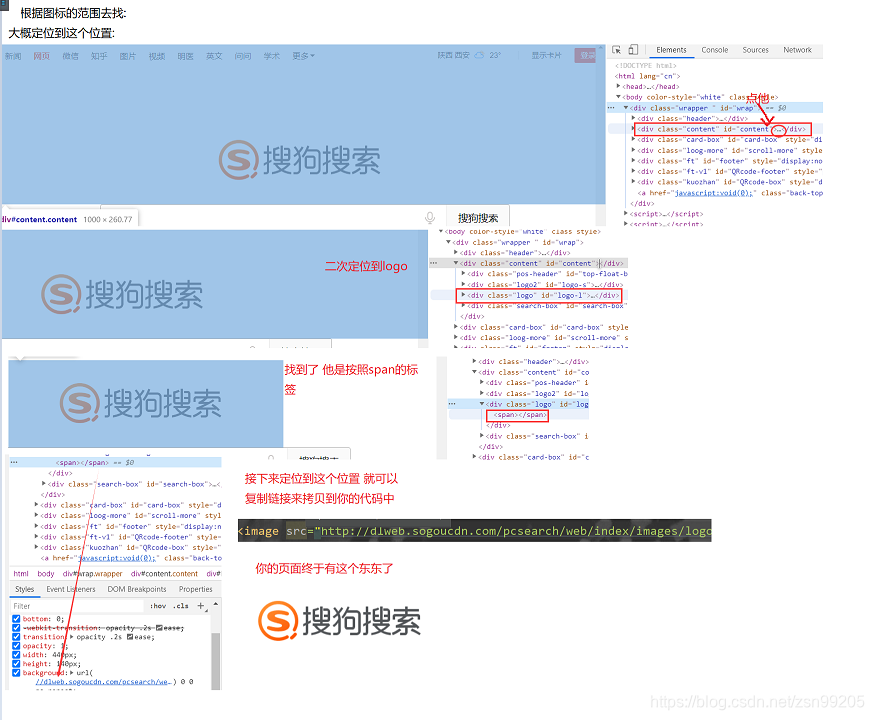Screen dimensions: 874x720
Task: Select the html breadcrumb item
Action: pyautogui.click(x=21, y=573)
